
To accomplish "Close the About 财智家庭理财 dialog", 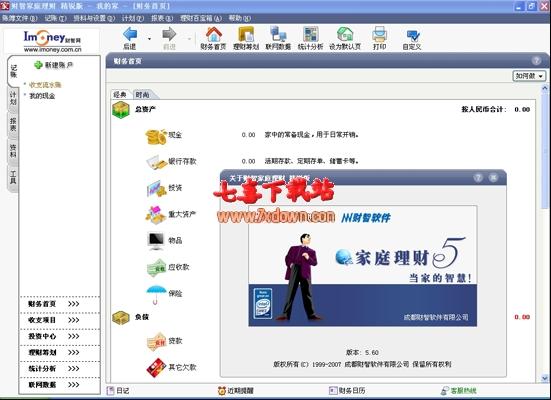I will pyautogui.click(x=493, y=178).
